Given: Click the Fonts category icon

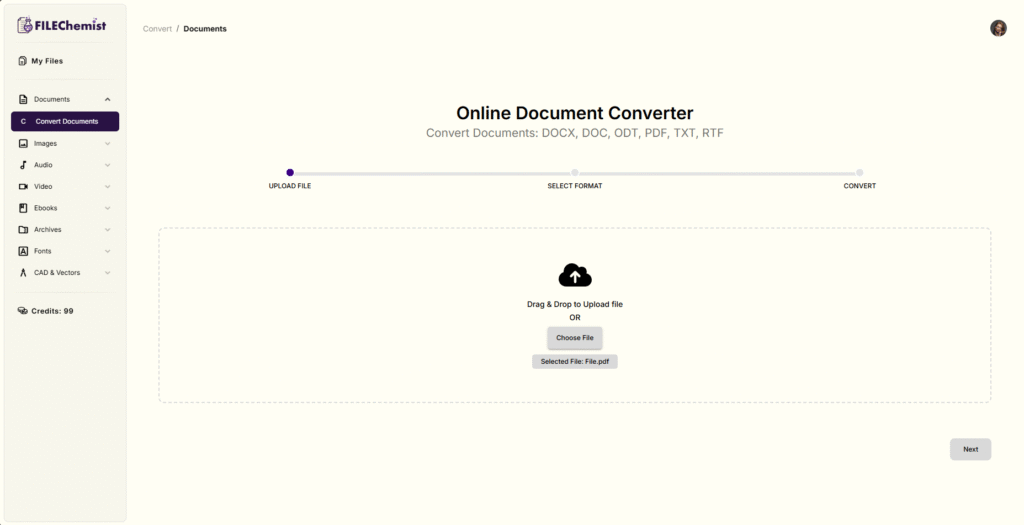Looking at the screenshot, I should [x=23, y=251].
